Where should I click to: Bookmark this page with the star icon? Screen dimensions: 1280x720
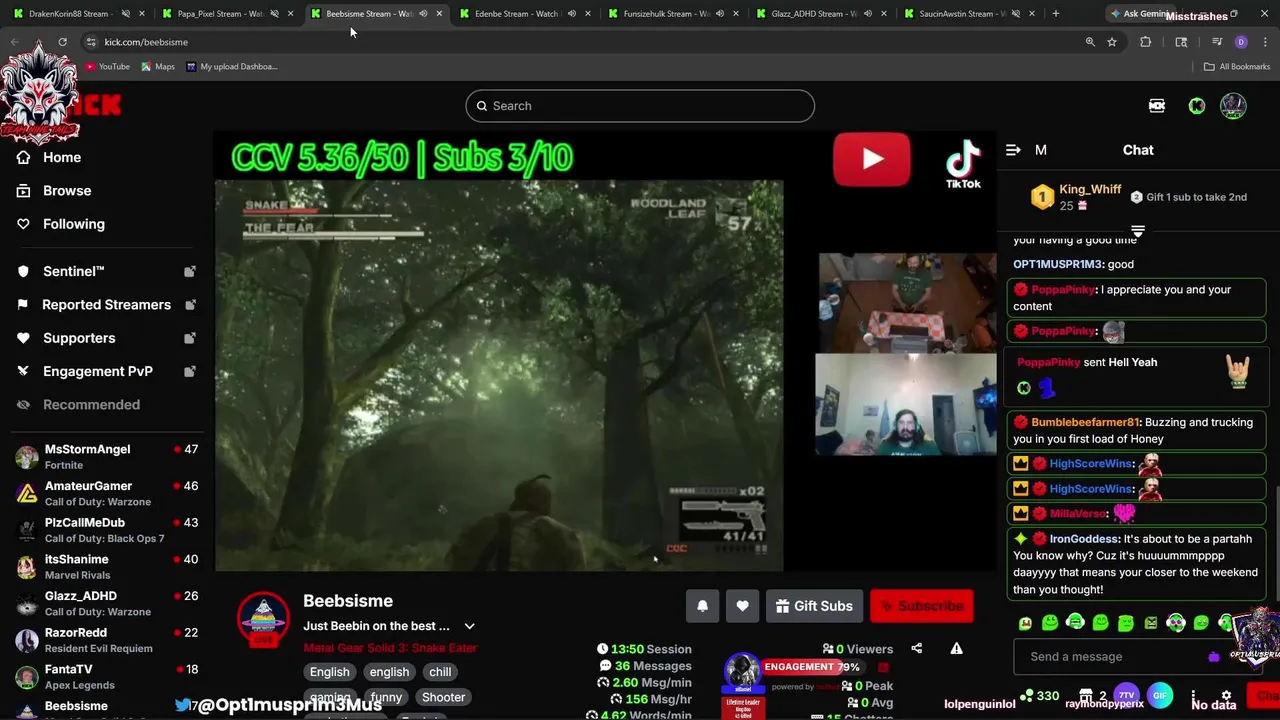pyautogui.click(x=1112, y=42)
